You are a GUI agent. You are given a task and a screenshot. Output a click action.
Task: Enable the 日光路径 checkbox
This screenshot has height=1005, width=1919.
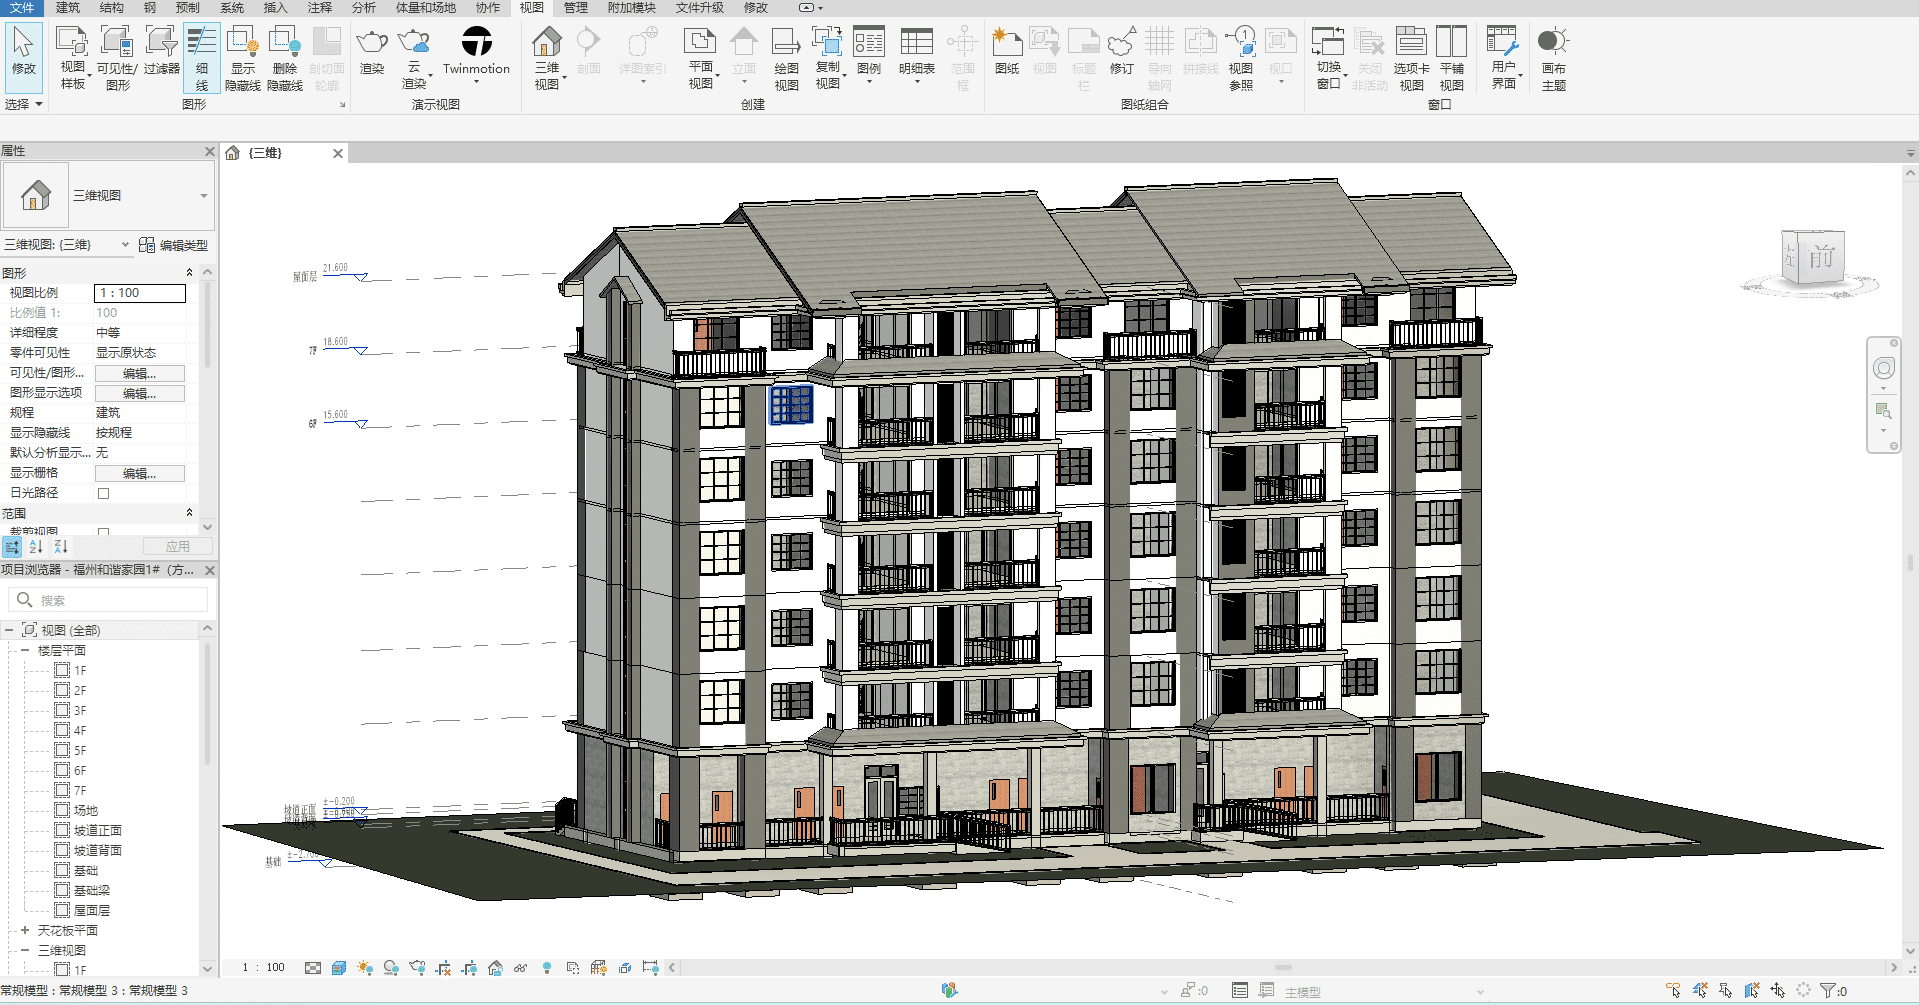pos(103,493)
